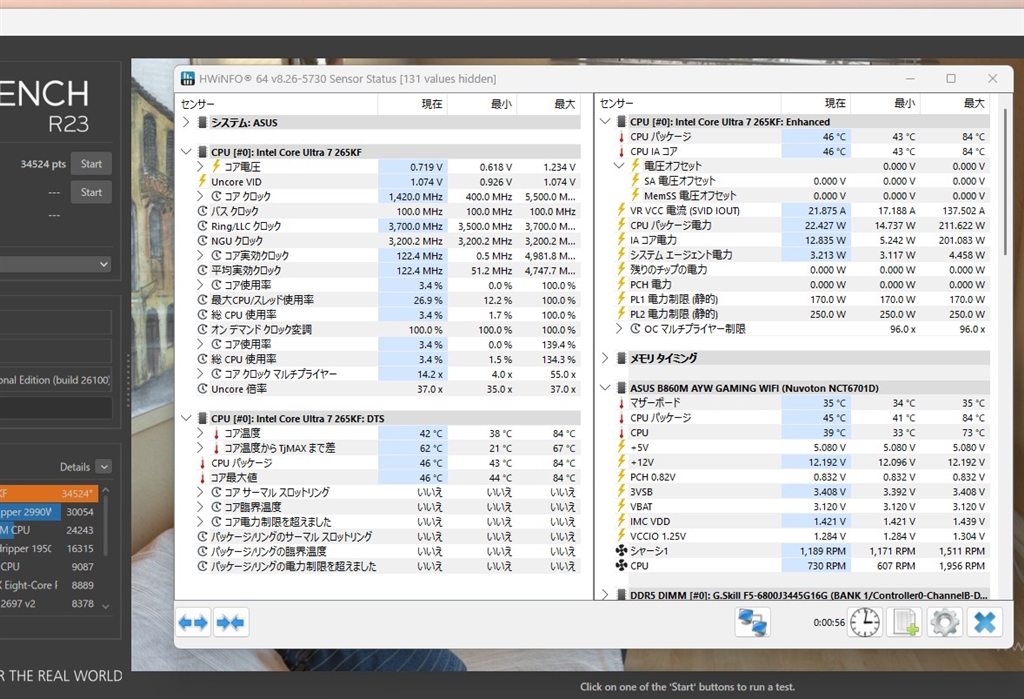
Task: Expand the システム: ASUS group
Action: point(186,122)
